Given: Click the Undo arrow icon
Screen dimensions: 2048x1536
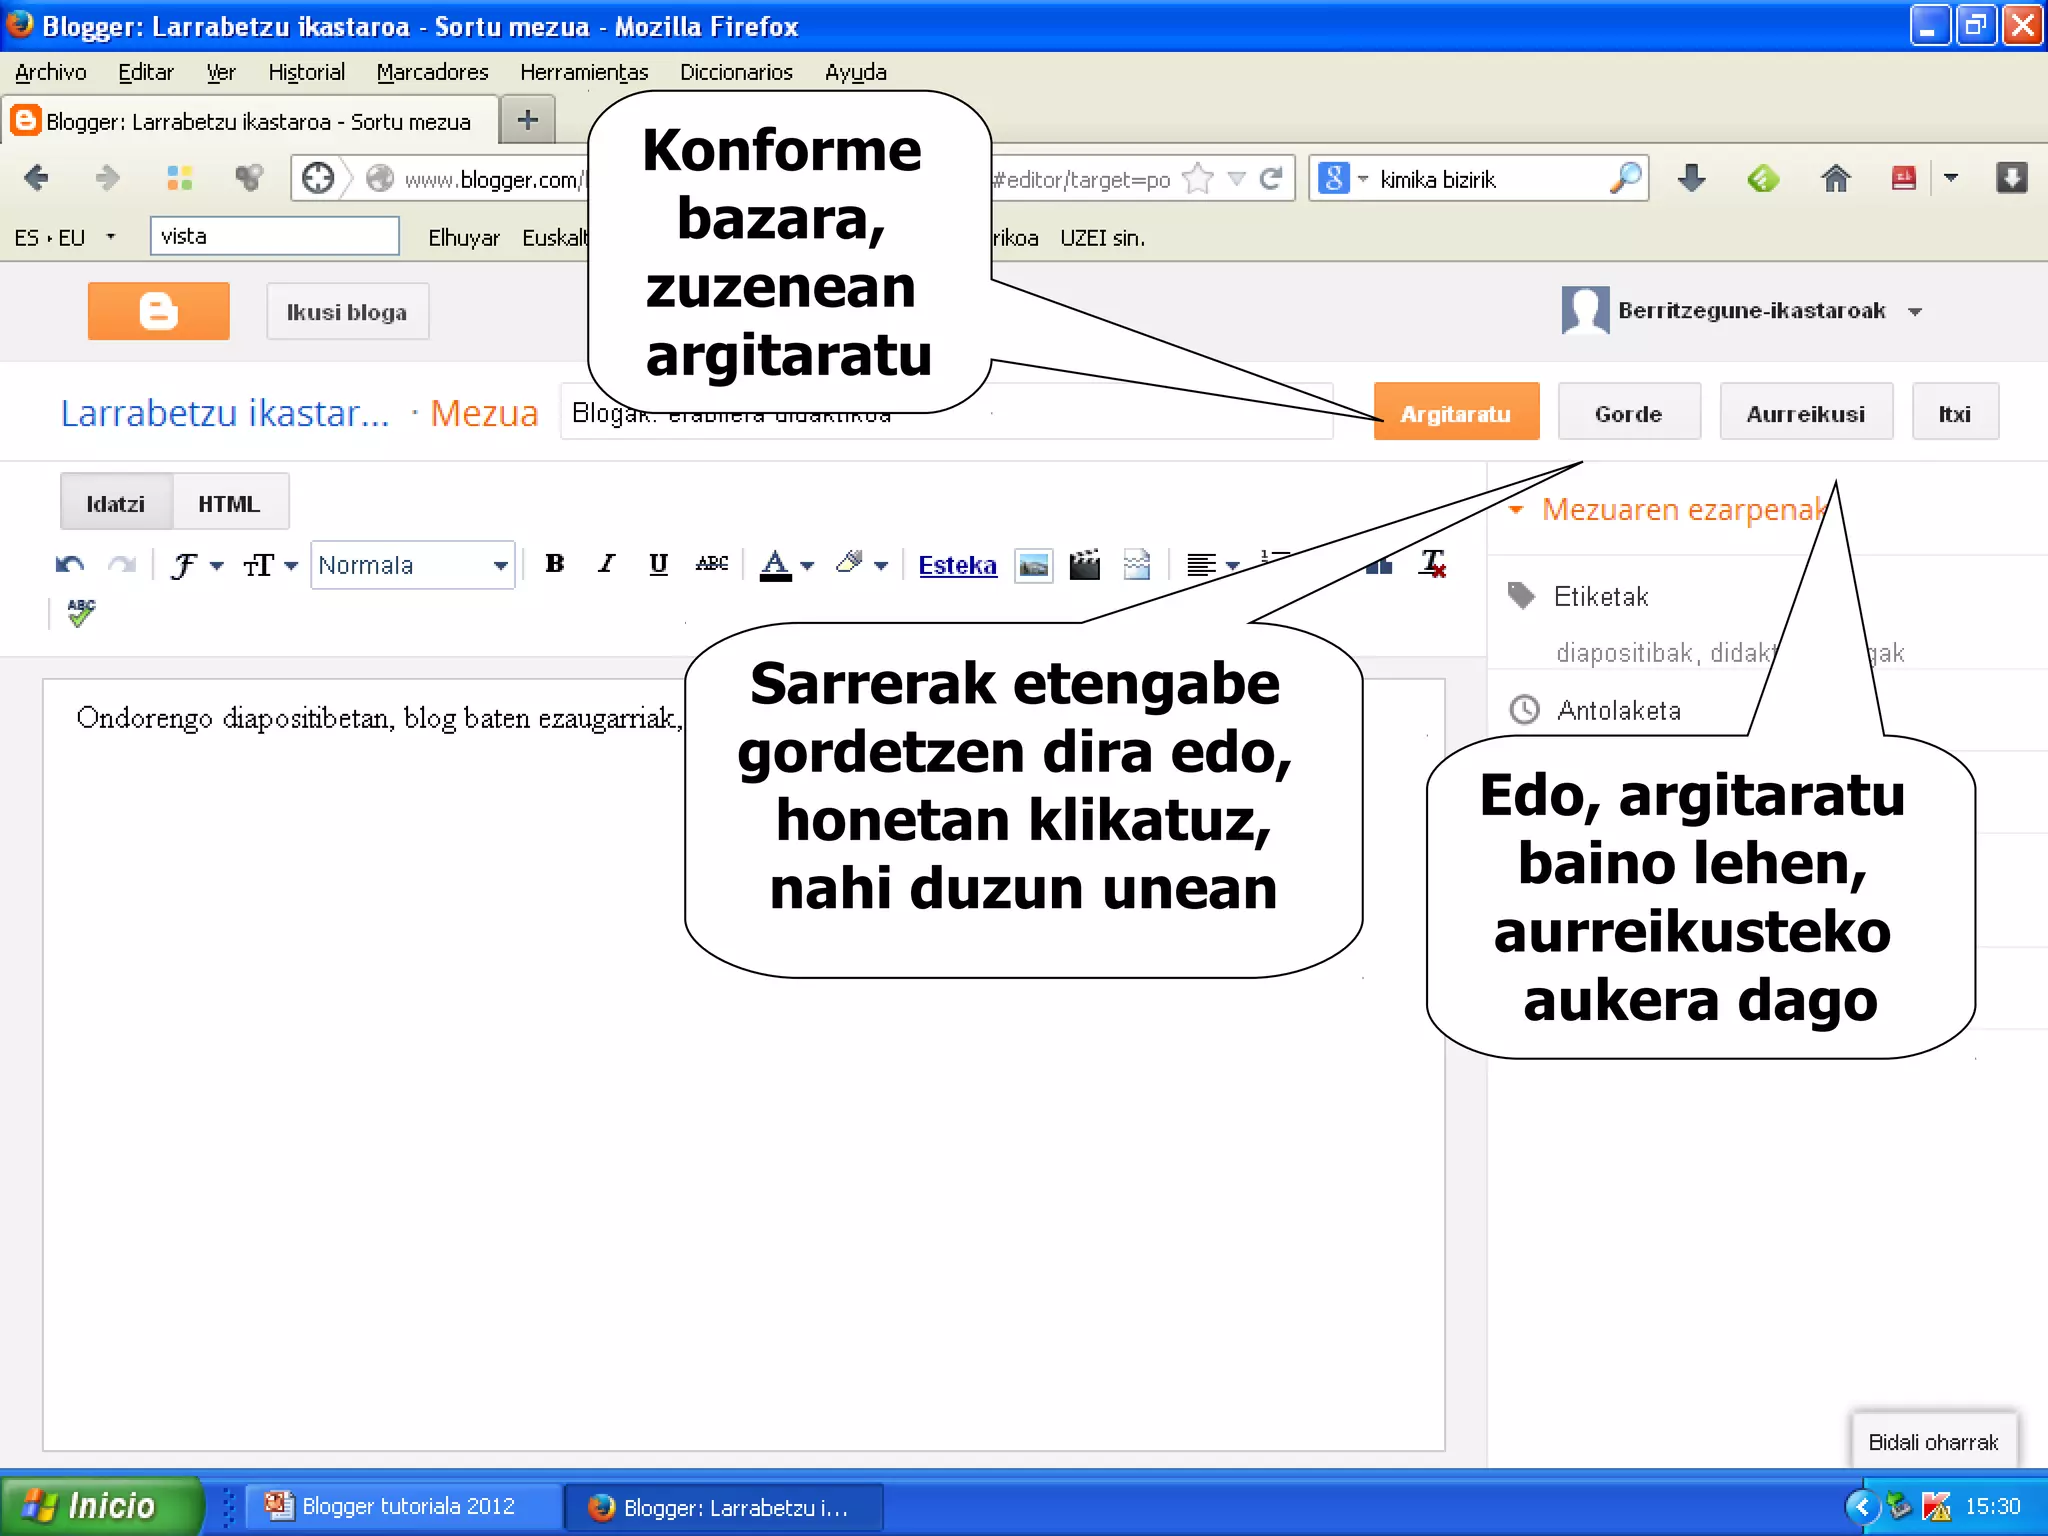Looking at the screenshot, I should 69,565.
